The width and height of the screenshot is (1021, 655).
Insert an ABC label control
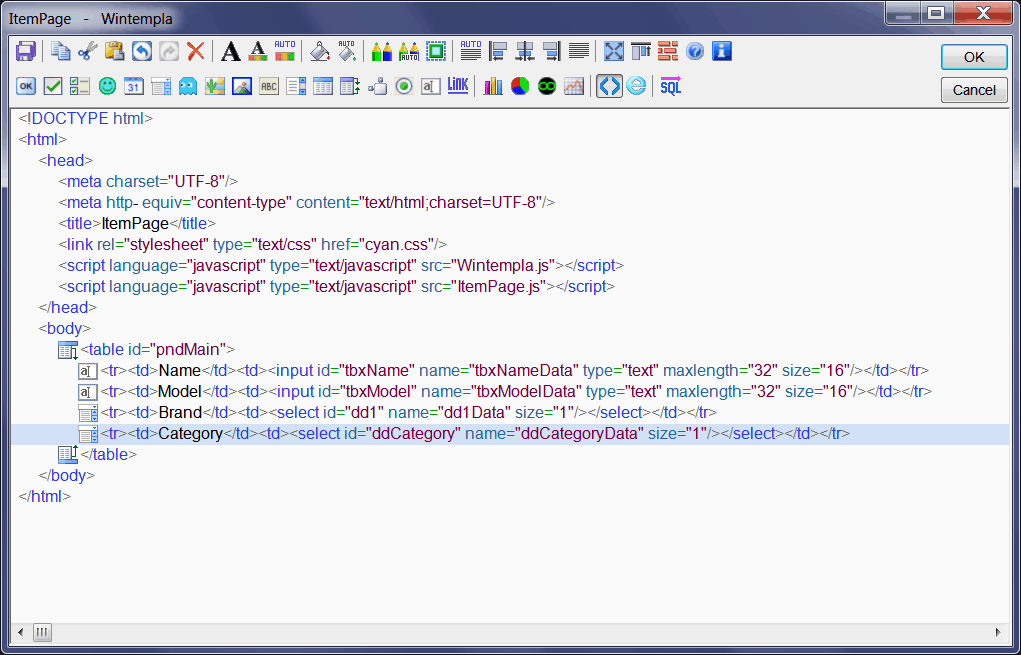click(x=269, y=86)
